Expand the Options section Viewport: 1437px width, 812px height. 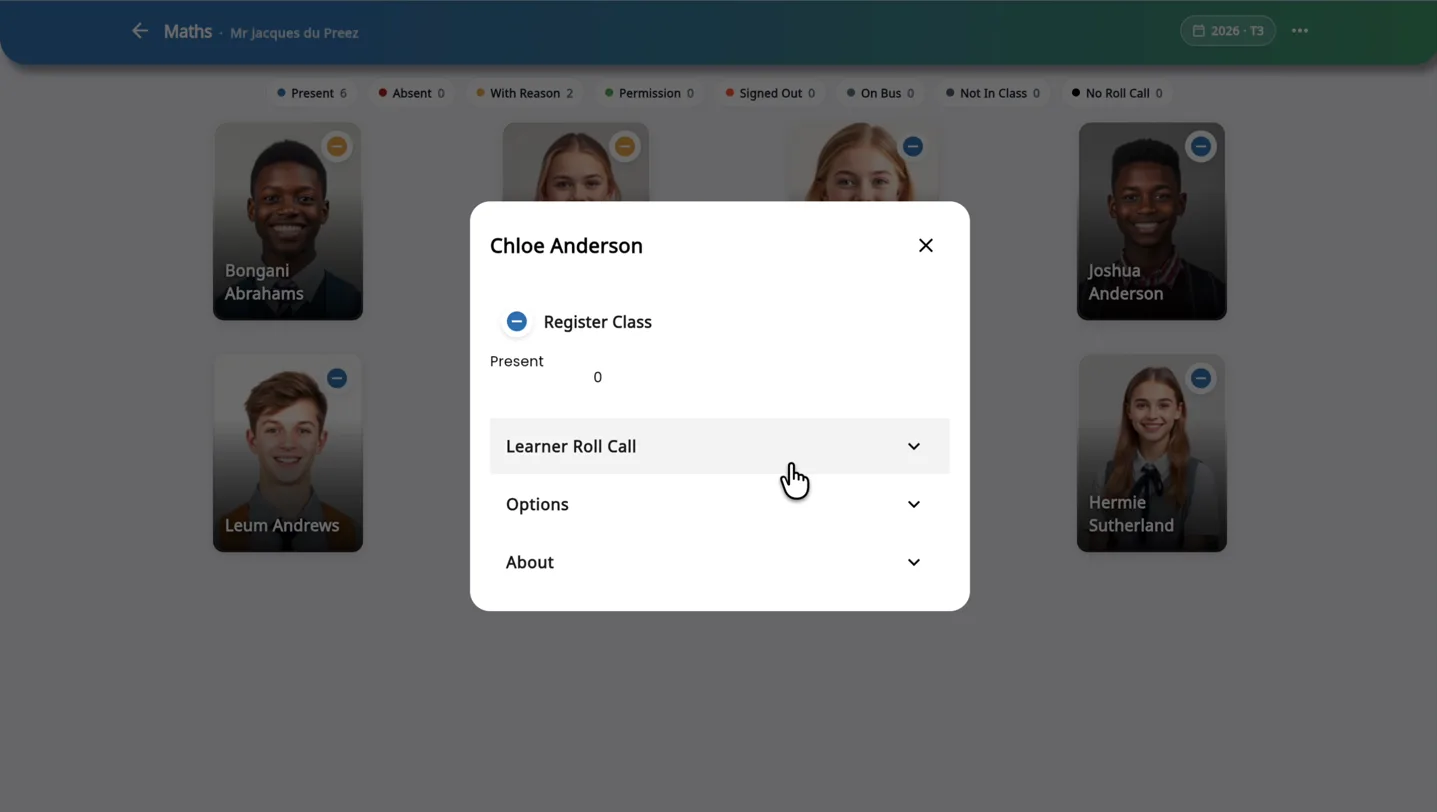point(719,504)
